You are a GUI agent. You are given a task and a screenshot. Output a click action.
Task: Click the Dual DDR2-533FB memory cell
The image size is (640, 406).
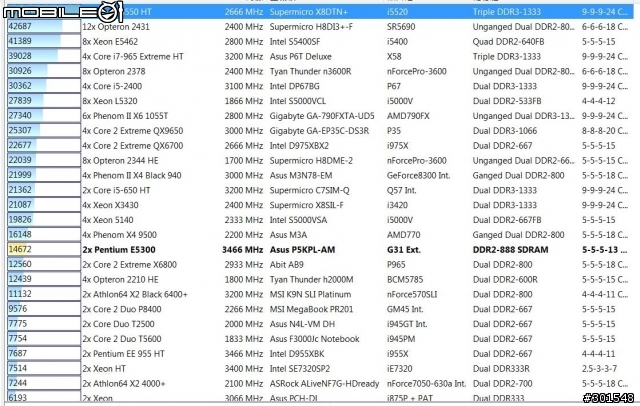[x=507, y=101]
